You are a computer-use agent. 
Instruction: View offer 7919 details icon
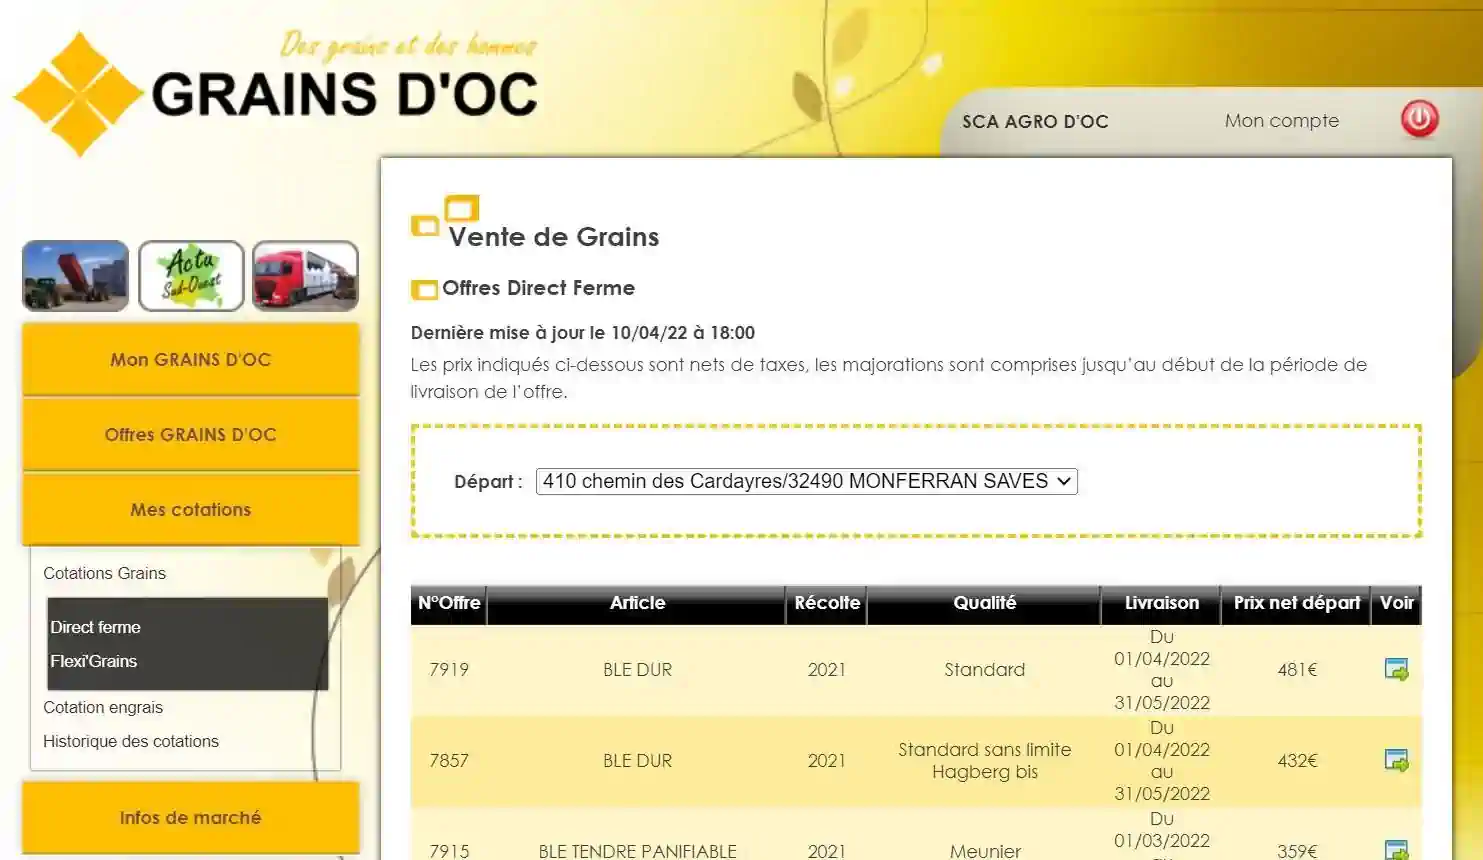pos(1396,670)
